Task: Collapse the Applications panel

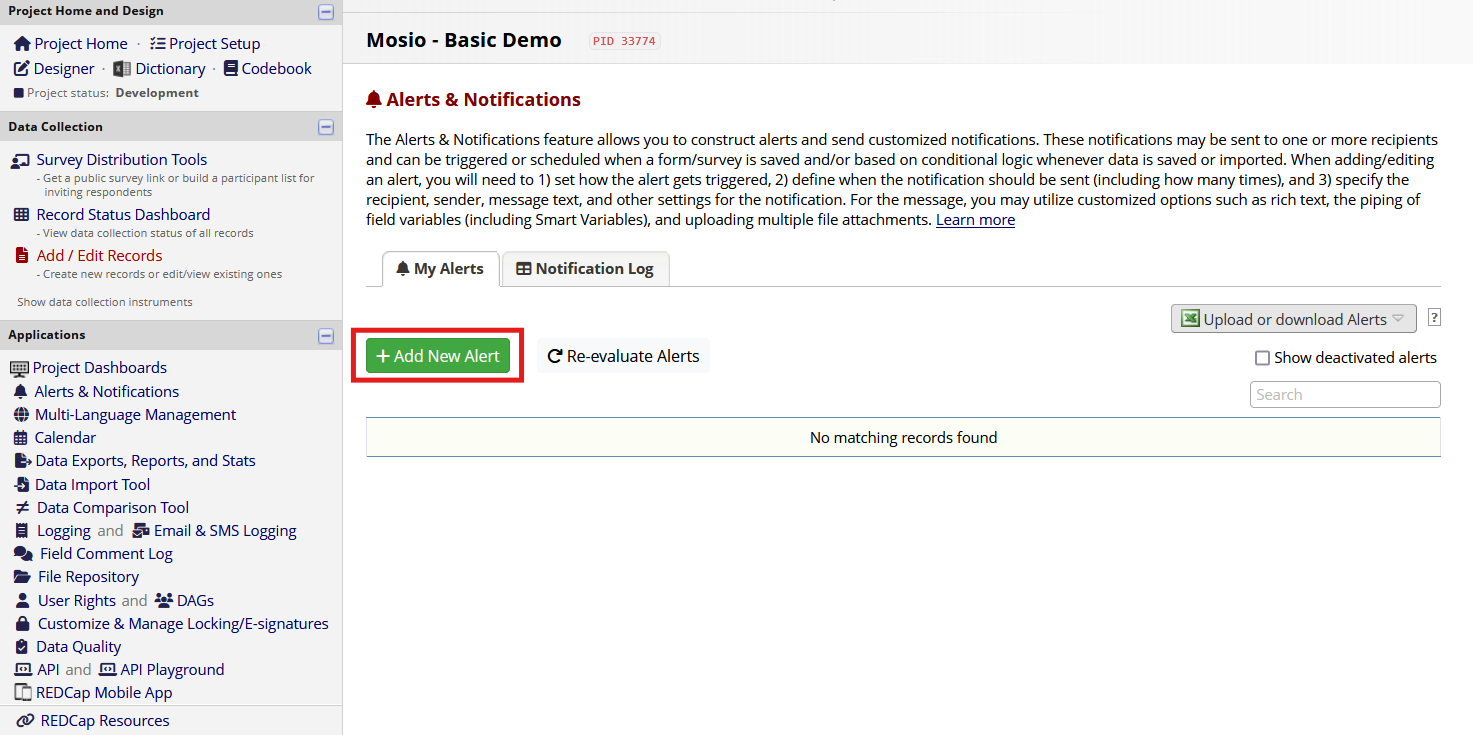Action: pyautogui.click(x=325, y=336)
